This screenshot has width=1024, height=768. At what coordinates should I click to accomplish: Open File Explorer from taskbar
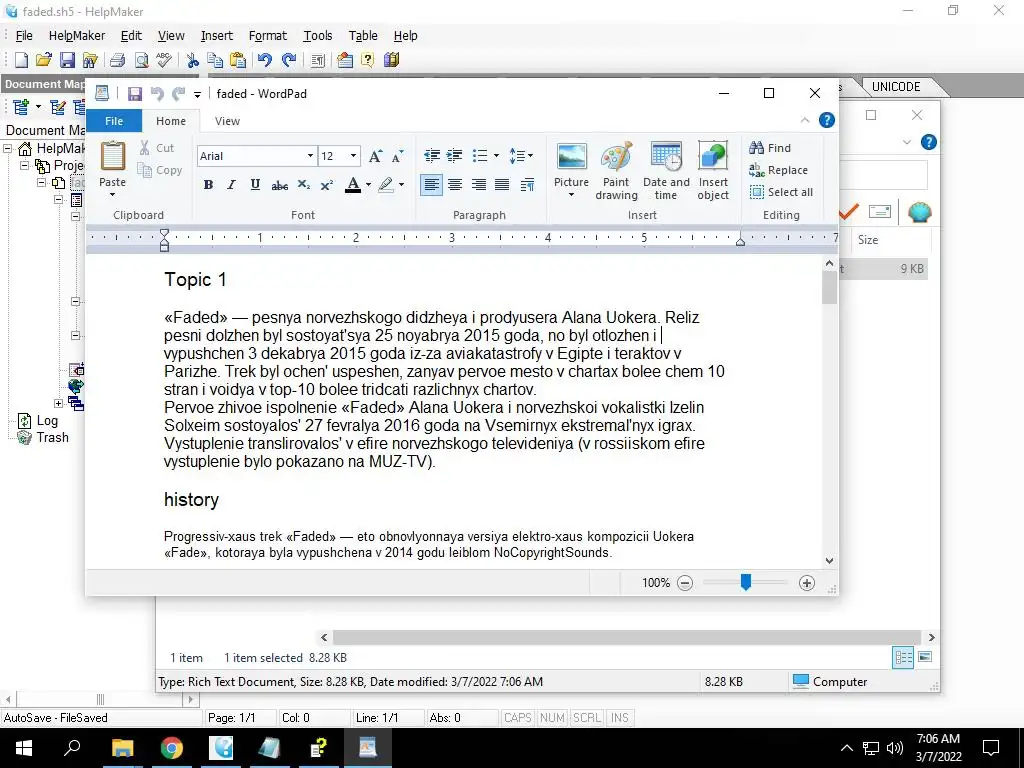[122, 748]
